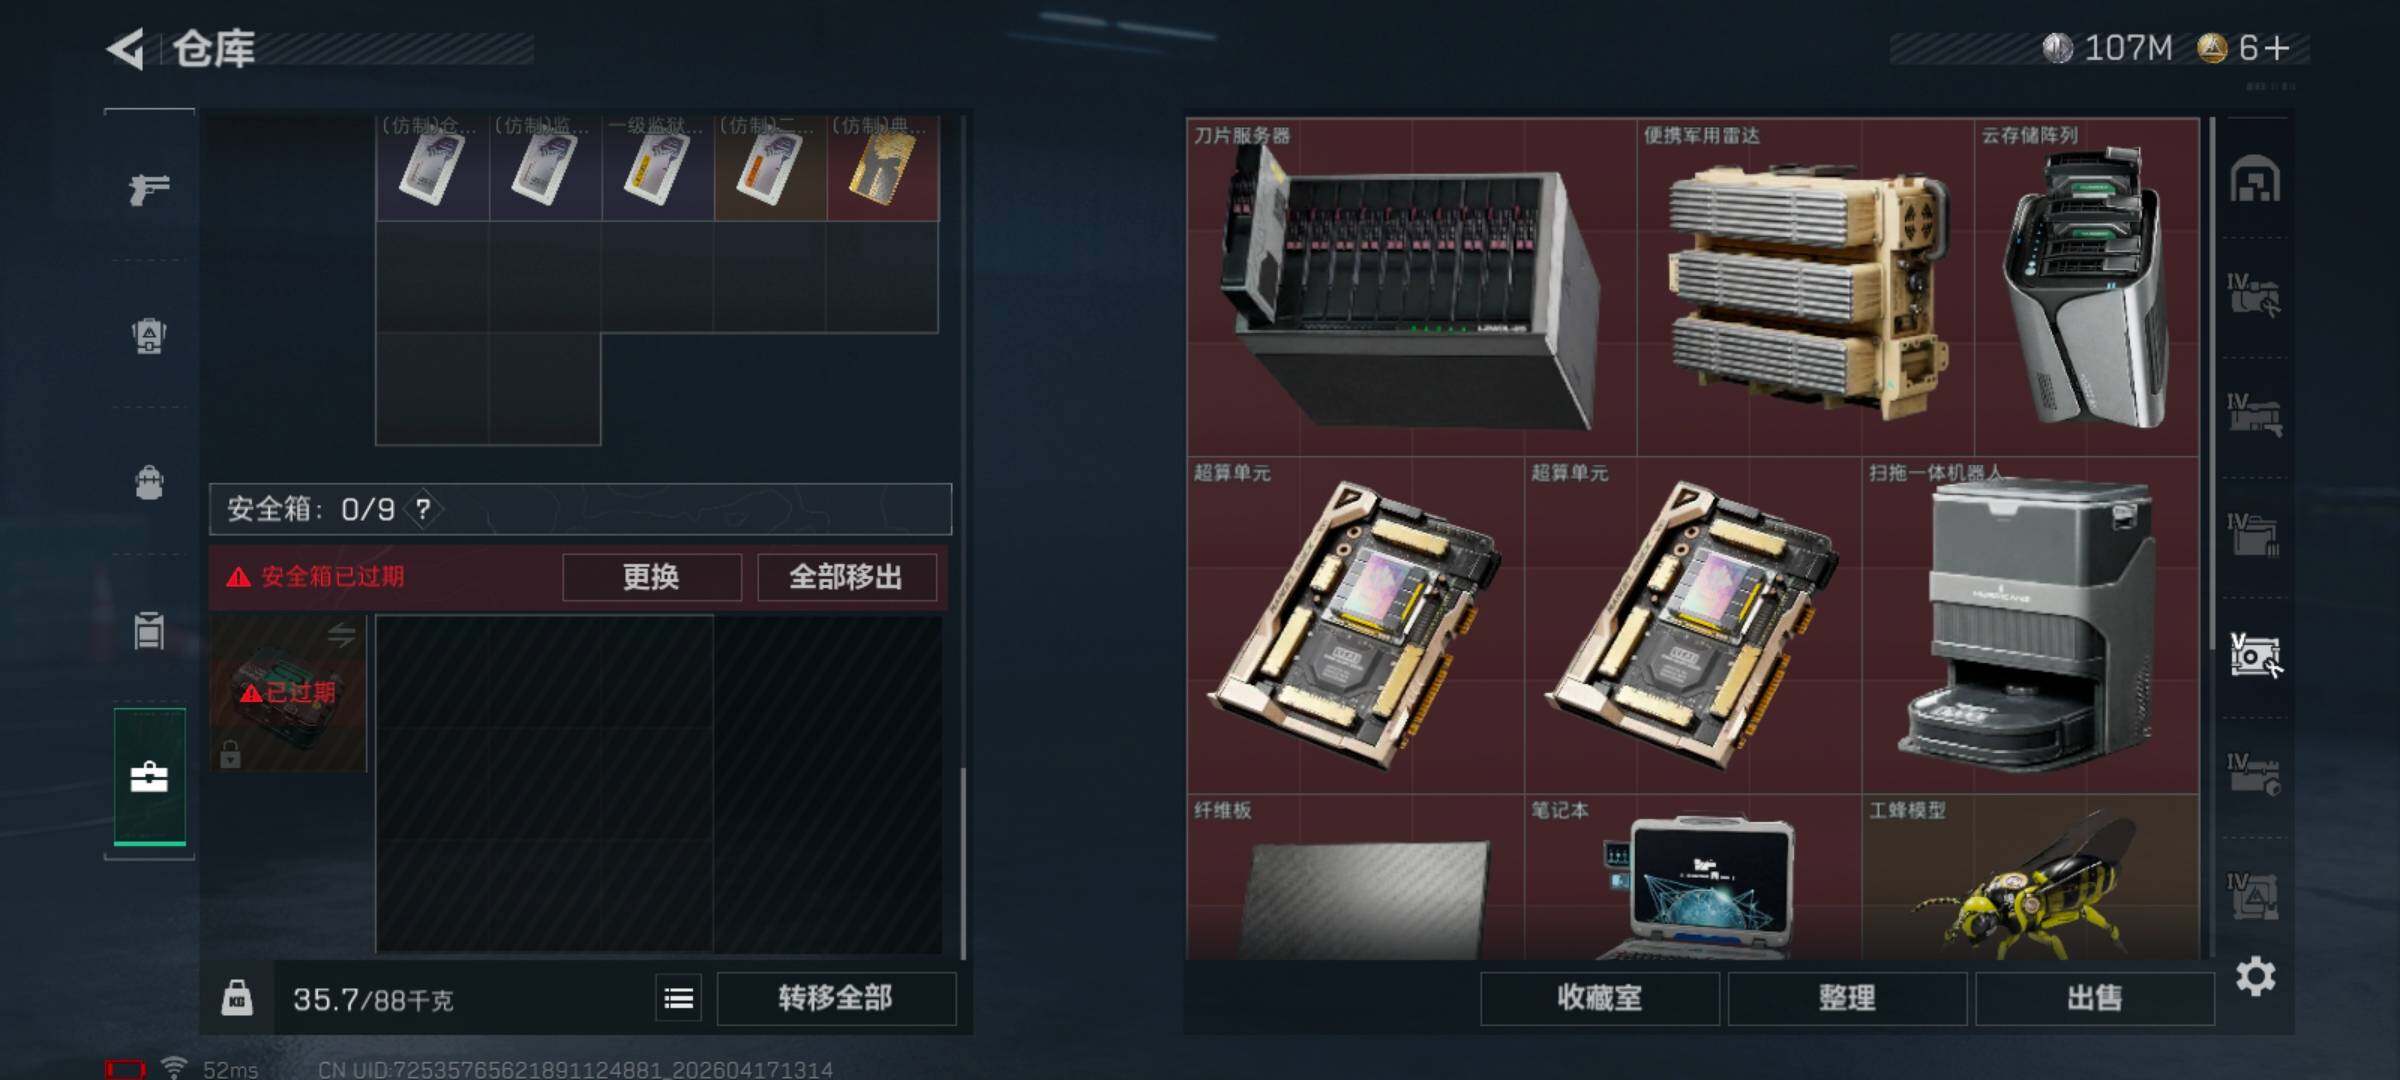Select the highlighted collectibles filter icon
This screenshot has width=2400, height=1080.
[x=2255, y=656]
